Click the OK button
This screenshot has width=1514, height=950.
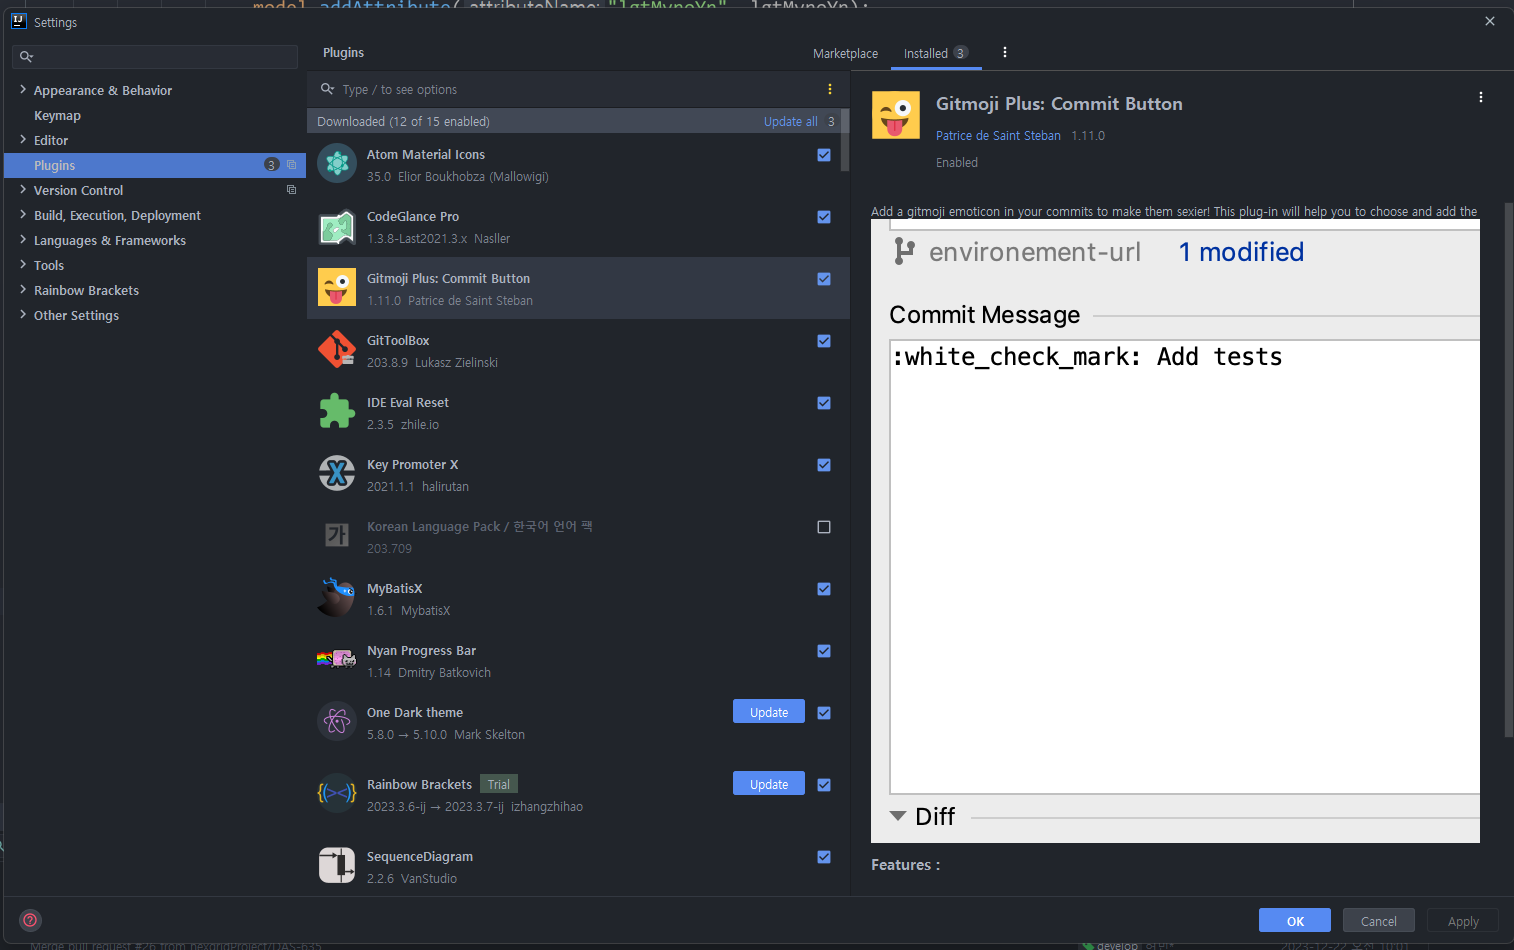tap(1295, 921)
